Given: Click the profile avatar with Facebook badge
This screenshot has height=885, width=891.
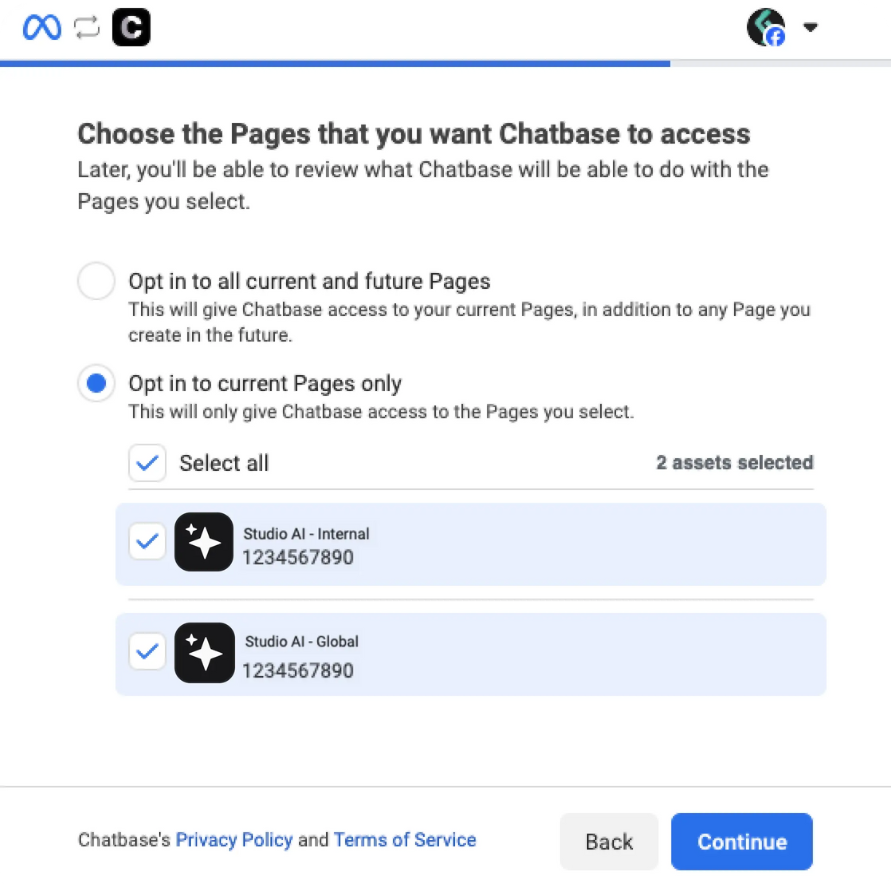Looking at the screenshot, I should [766, 27].
